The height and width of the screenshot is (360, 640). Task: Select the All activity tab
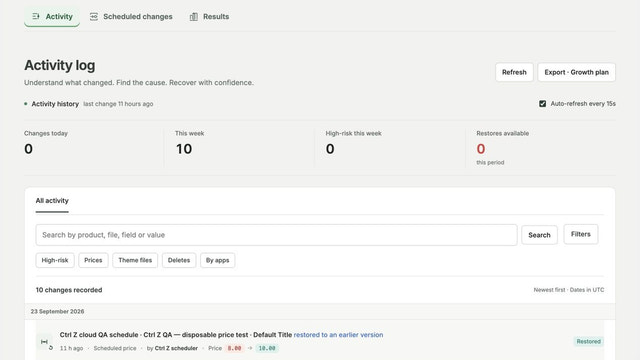point(52,201)
